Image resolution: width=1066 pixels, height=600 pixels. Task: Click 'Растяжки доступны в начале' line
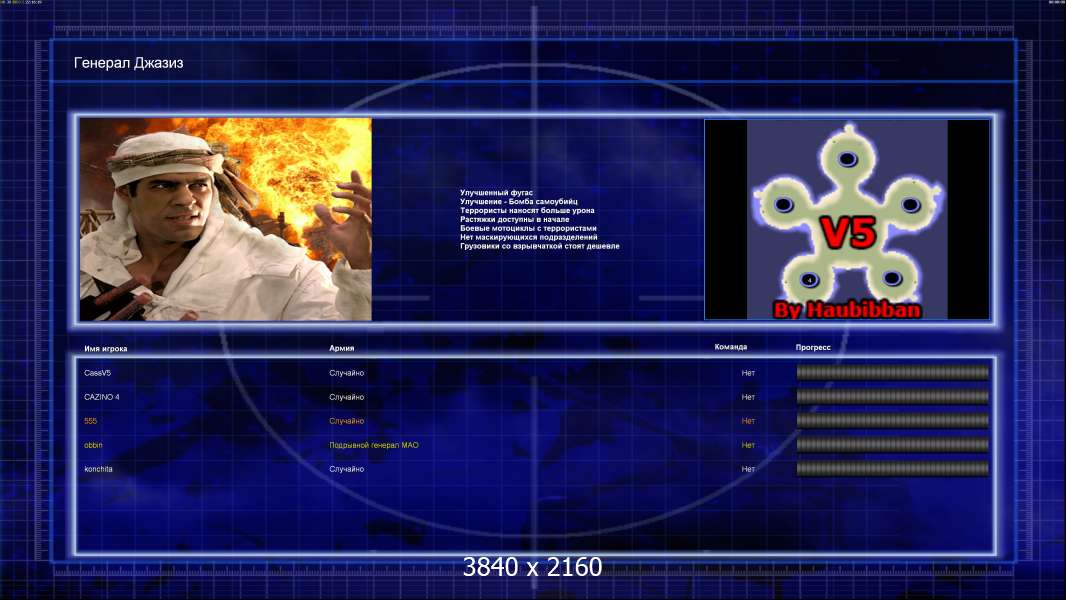[515, 219]
